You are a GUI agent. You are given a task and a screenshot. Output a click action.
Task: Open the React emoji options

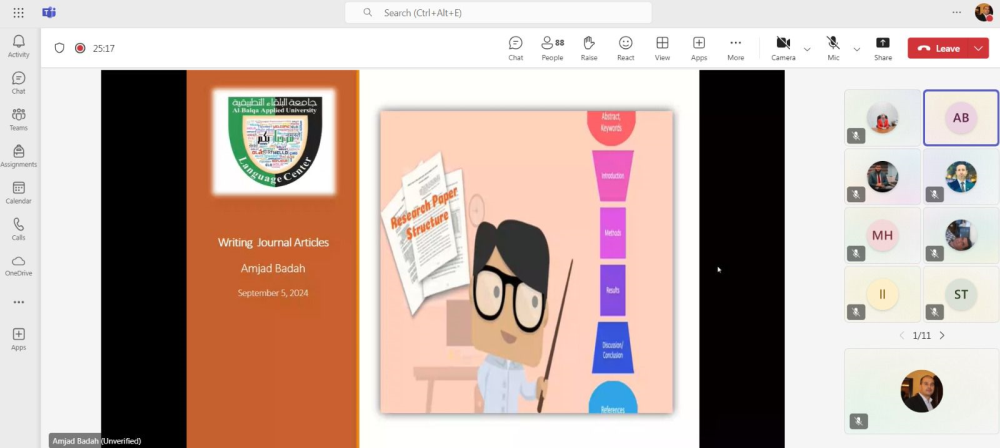pos(625,47)
